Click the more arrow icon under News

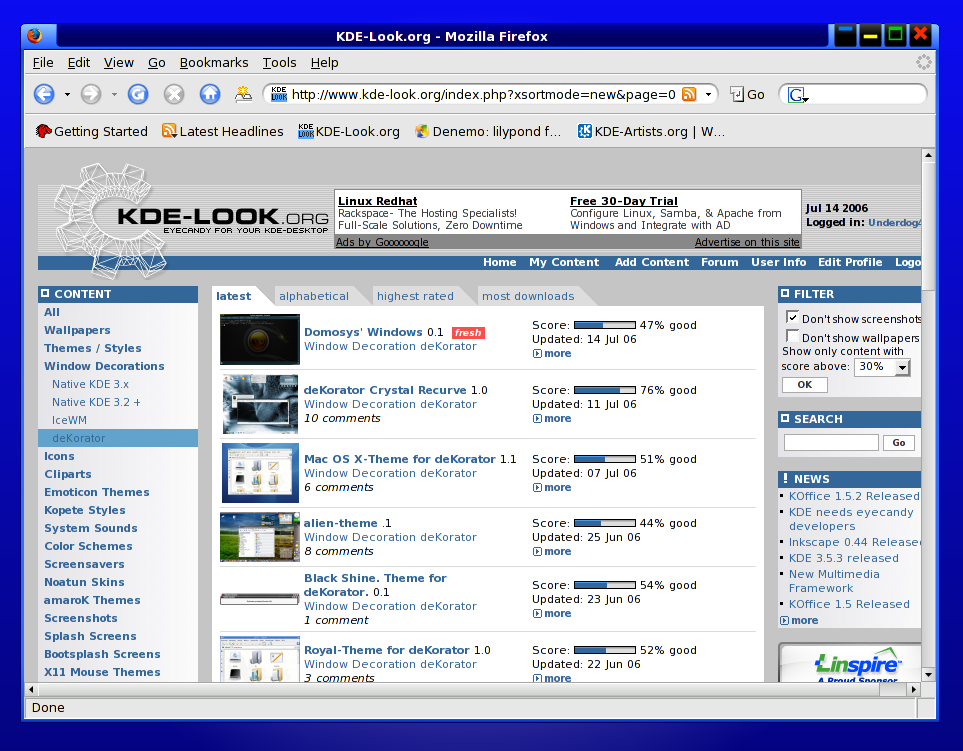(784, 621)
